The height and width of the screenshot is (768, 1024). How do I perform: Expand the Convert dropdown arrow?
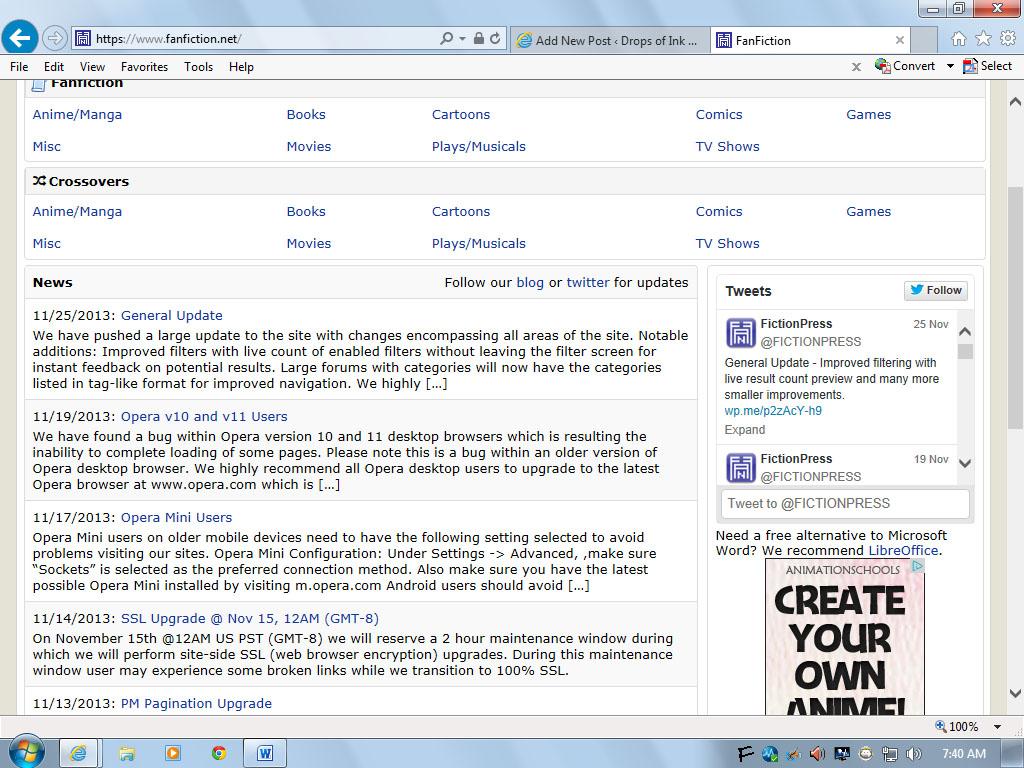[950, 66]
